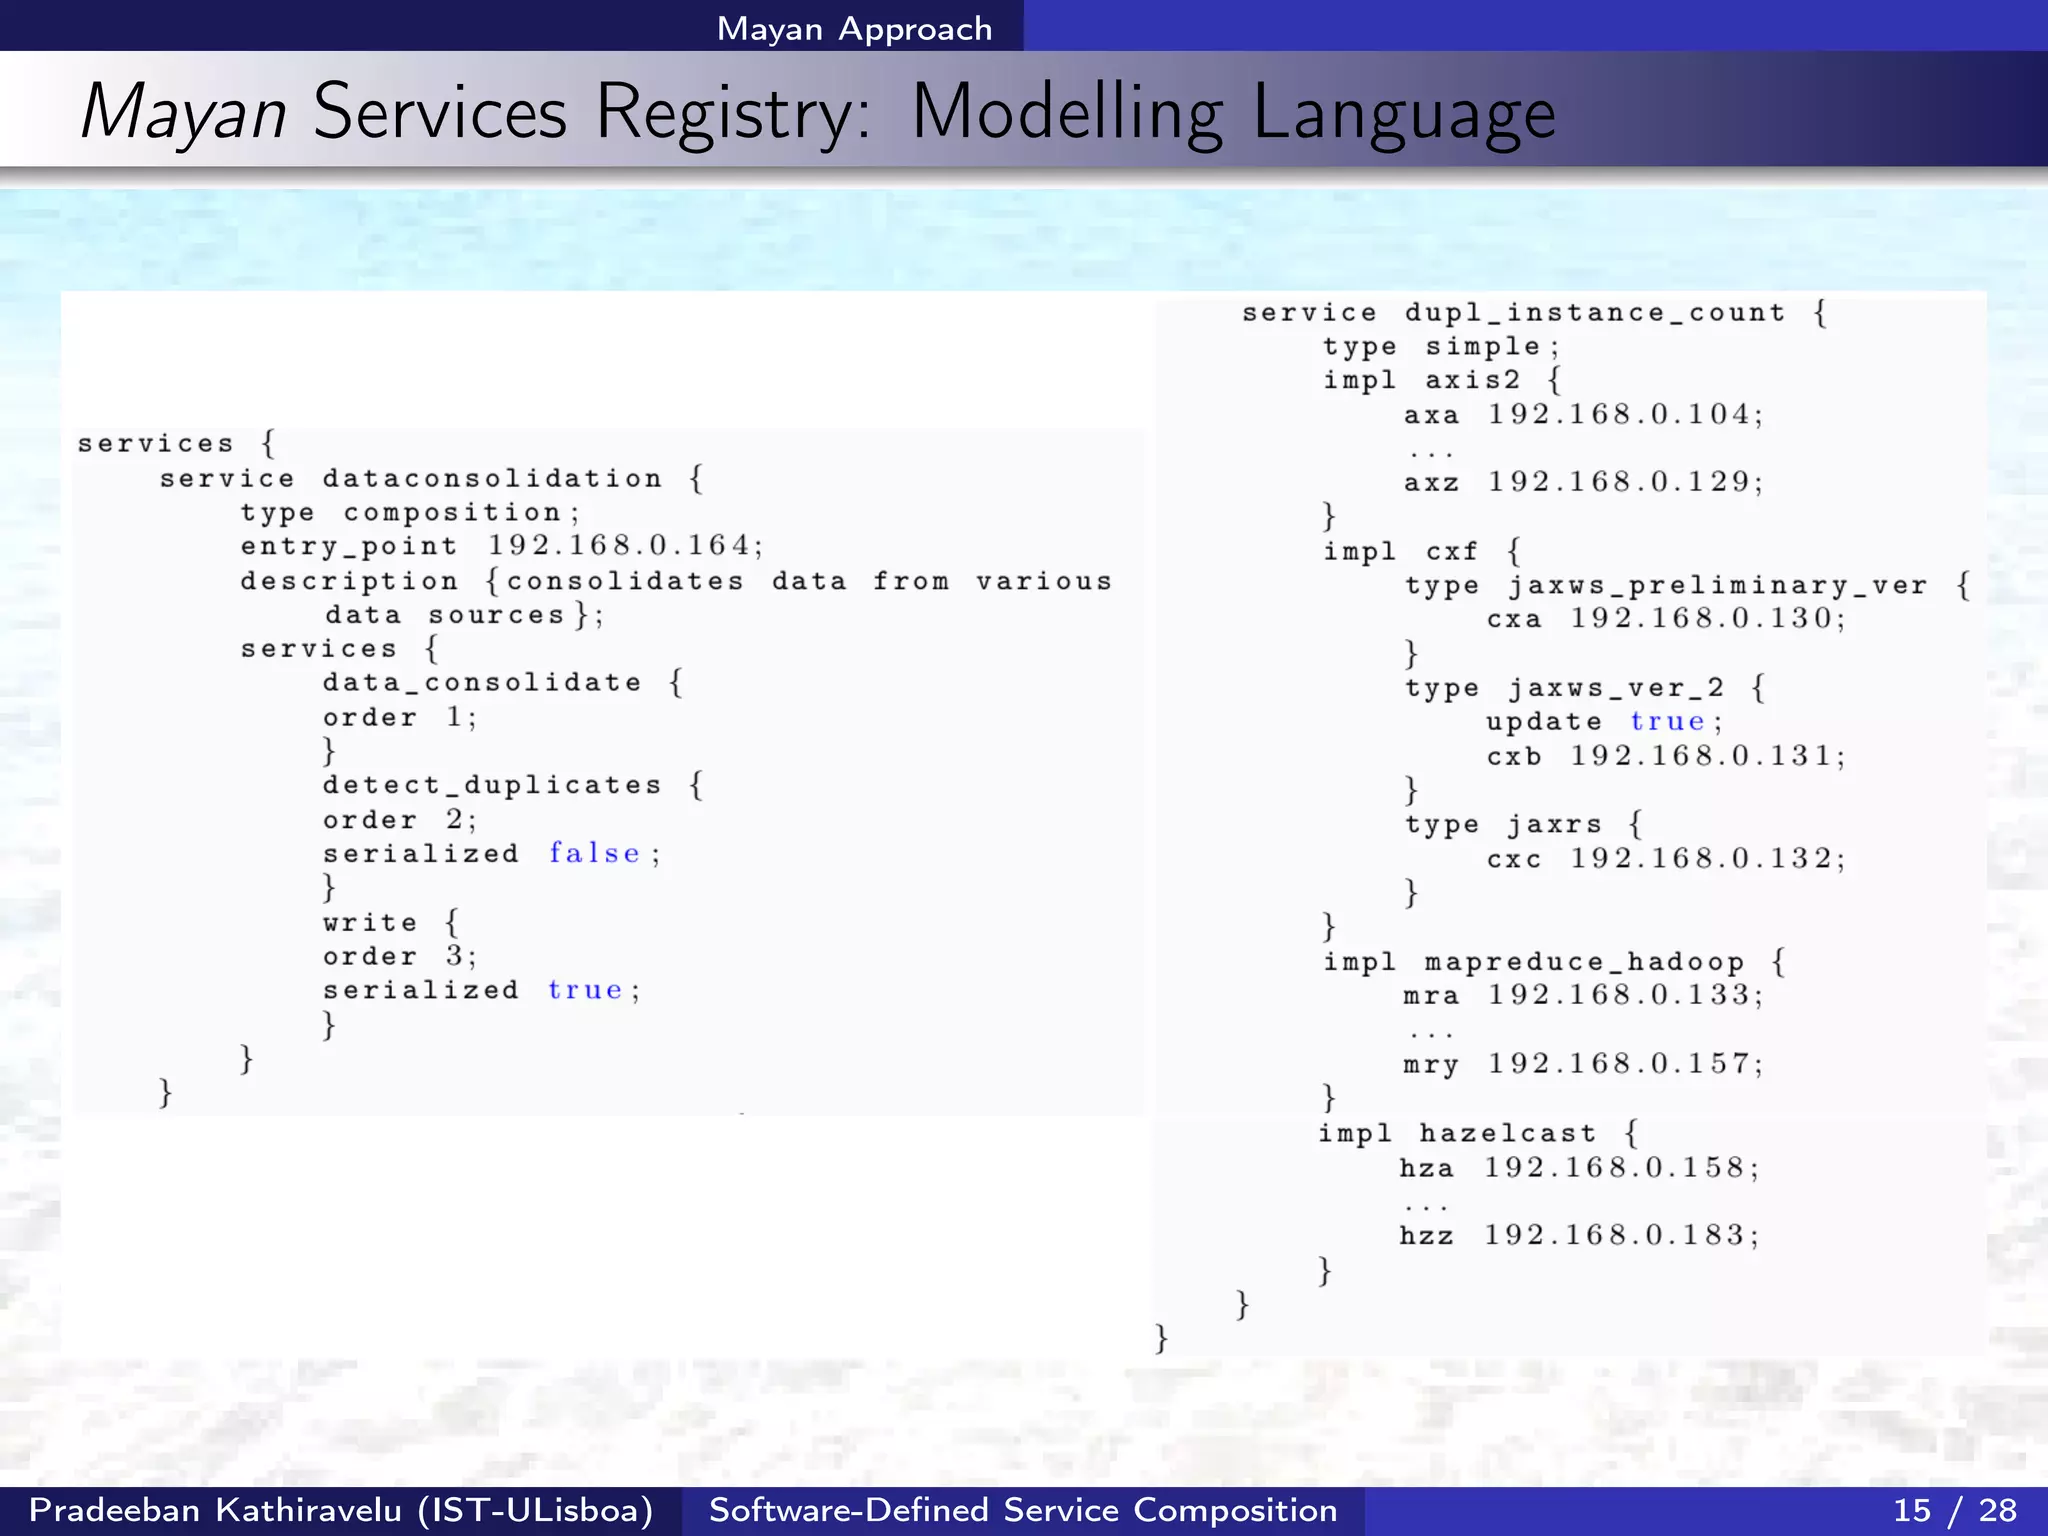Screen dimensions: 2048x1536
Task: Click the line 'service dataconsolidation {'
Action: coord(432,479)
